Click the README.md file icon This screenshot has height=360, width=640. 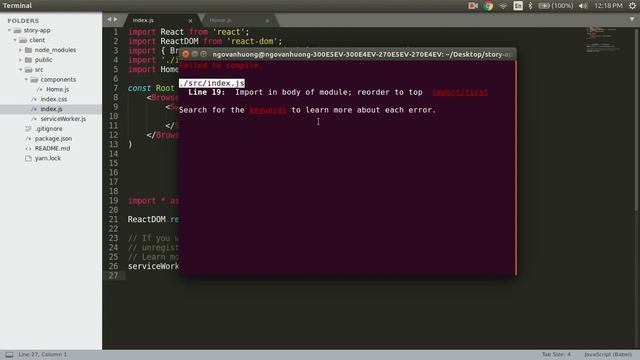tap(28, 148)
